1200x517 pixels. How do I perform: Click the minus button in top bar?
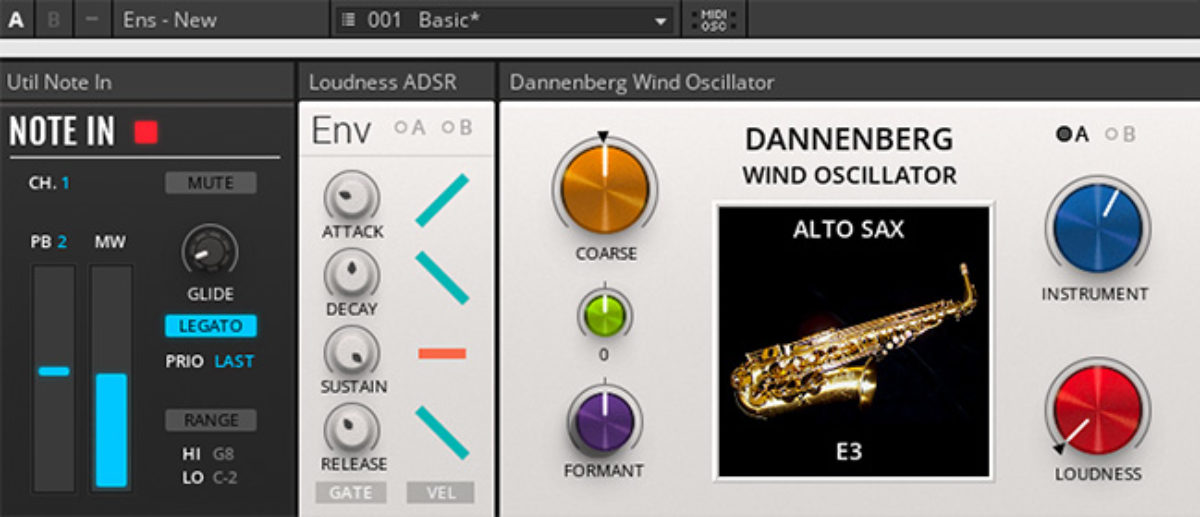[92, 19]
